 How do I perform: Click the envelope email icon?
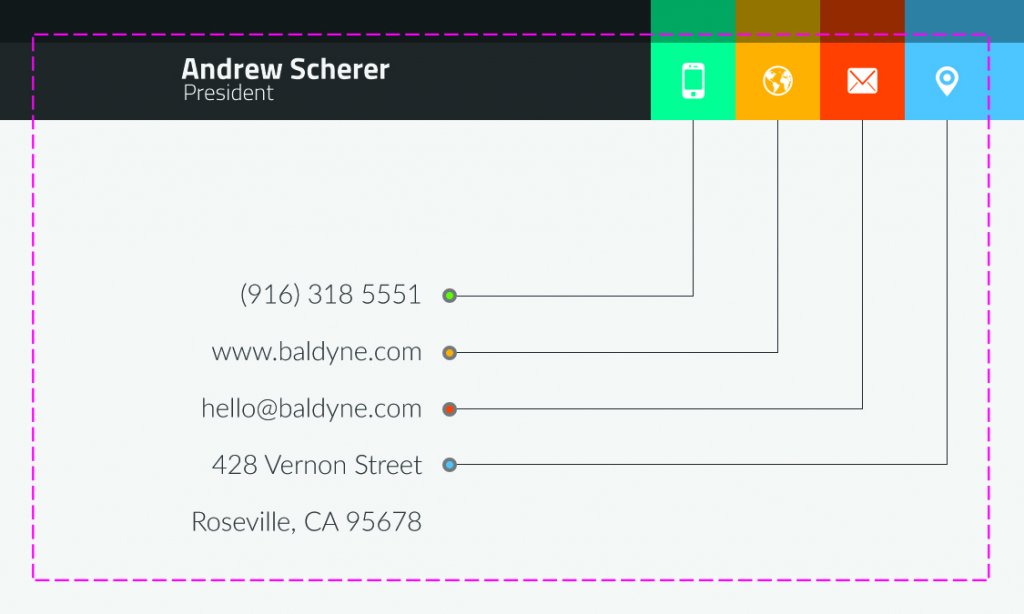click(x=862, y=81)
